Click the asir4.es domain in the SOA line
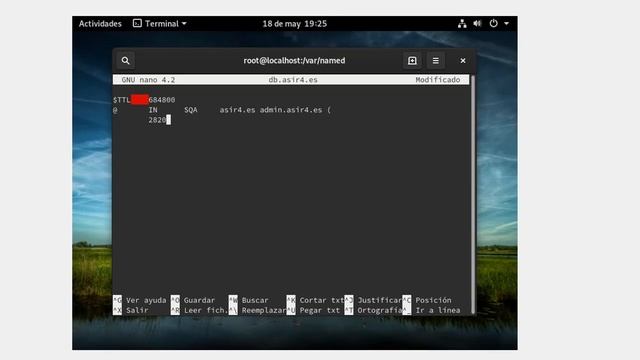 237,110
